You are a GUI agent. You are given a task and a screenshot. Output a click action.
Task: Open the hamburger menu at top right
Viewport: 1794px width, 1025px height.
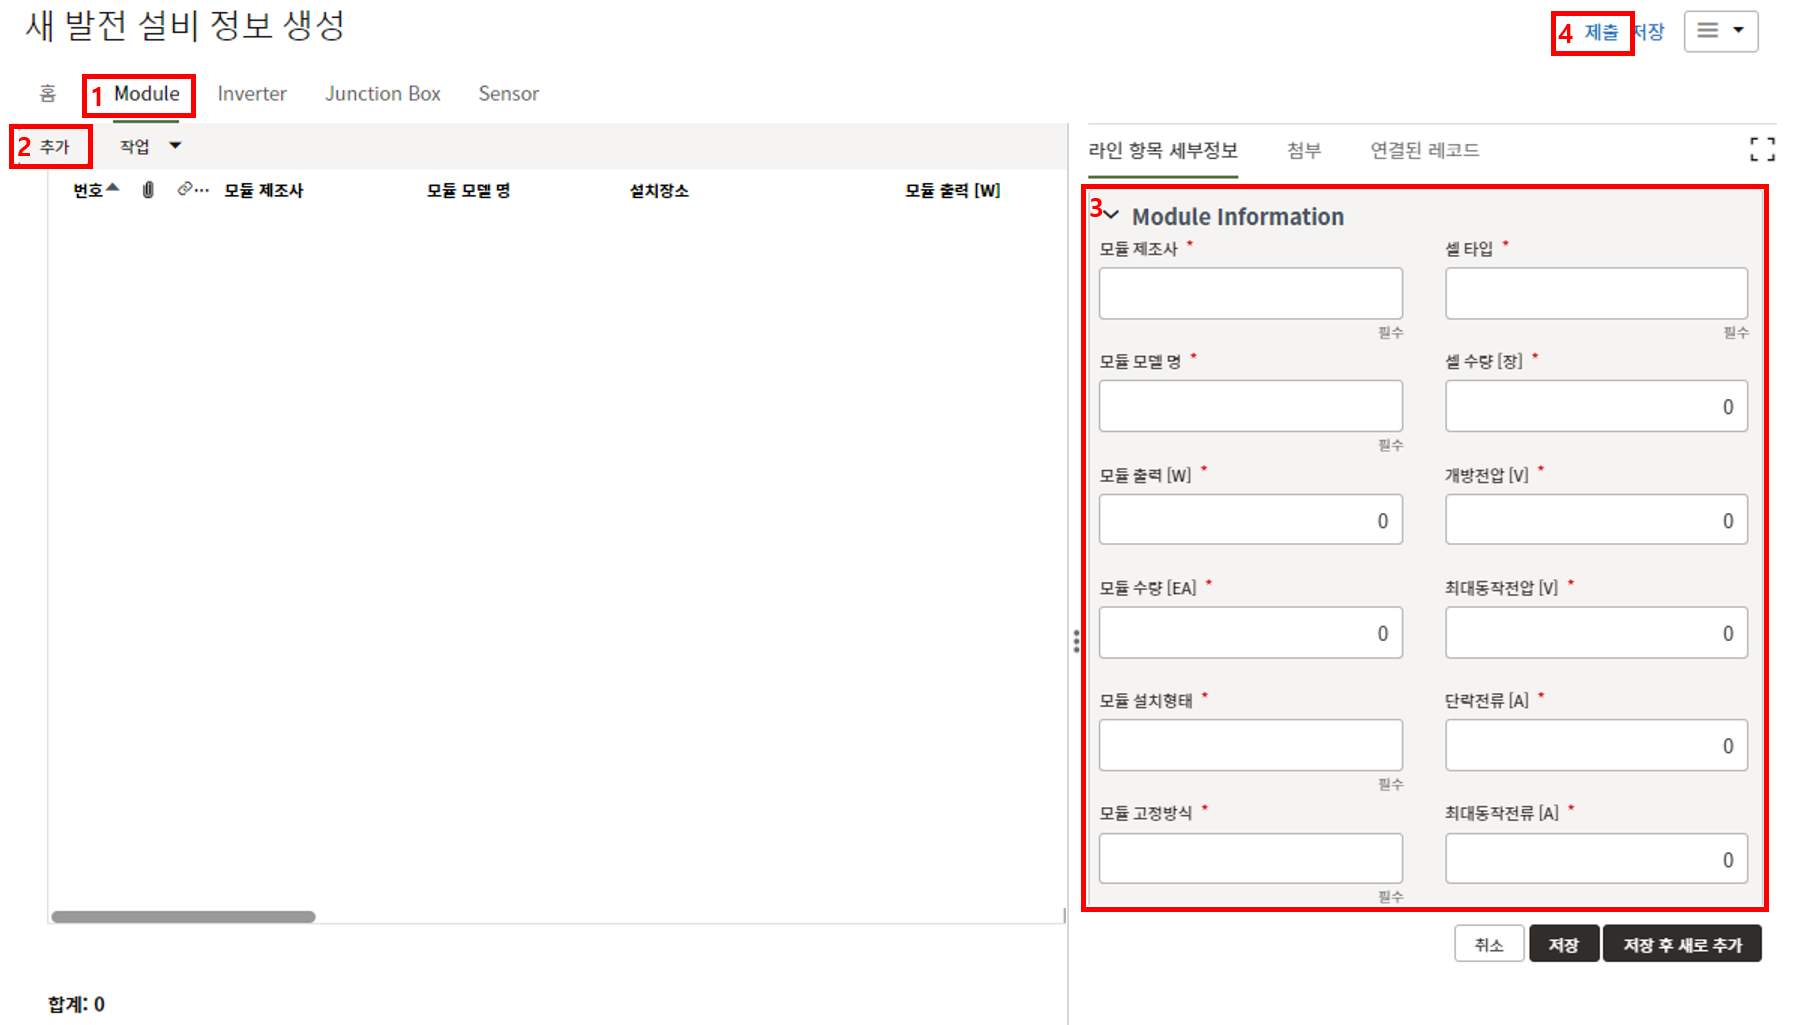click(x=1720, y=31)
